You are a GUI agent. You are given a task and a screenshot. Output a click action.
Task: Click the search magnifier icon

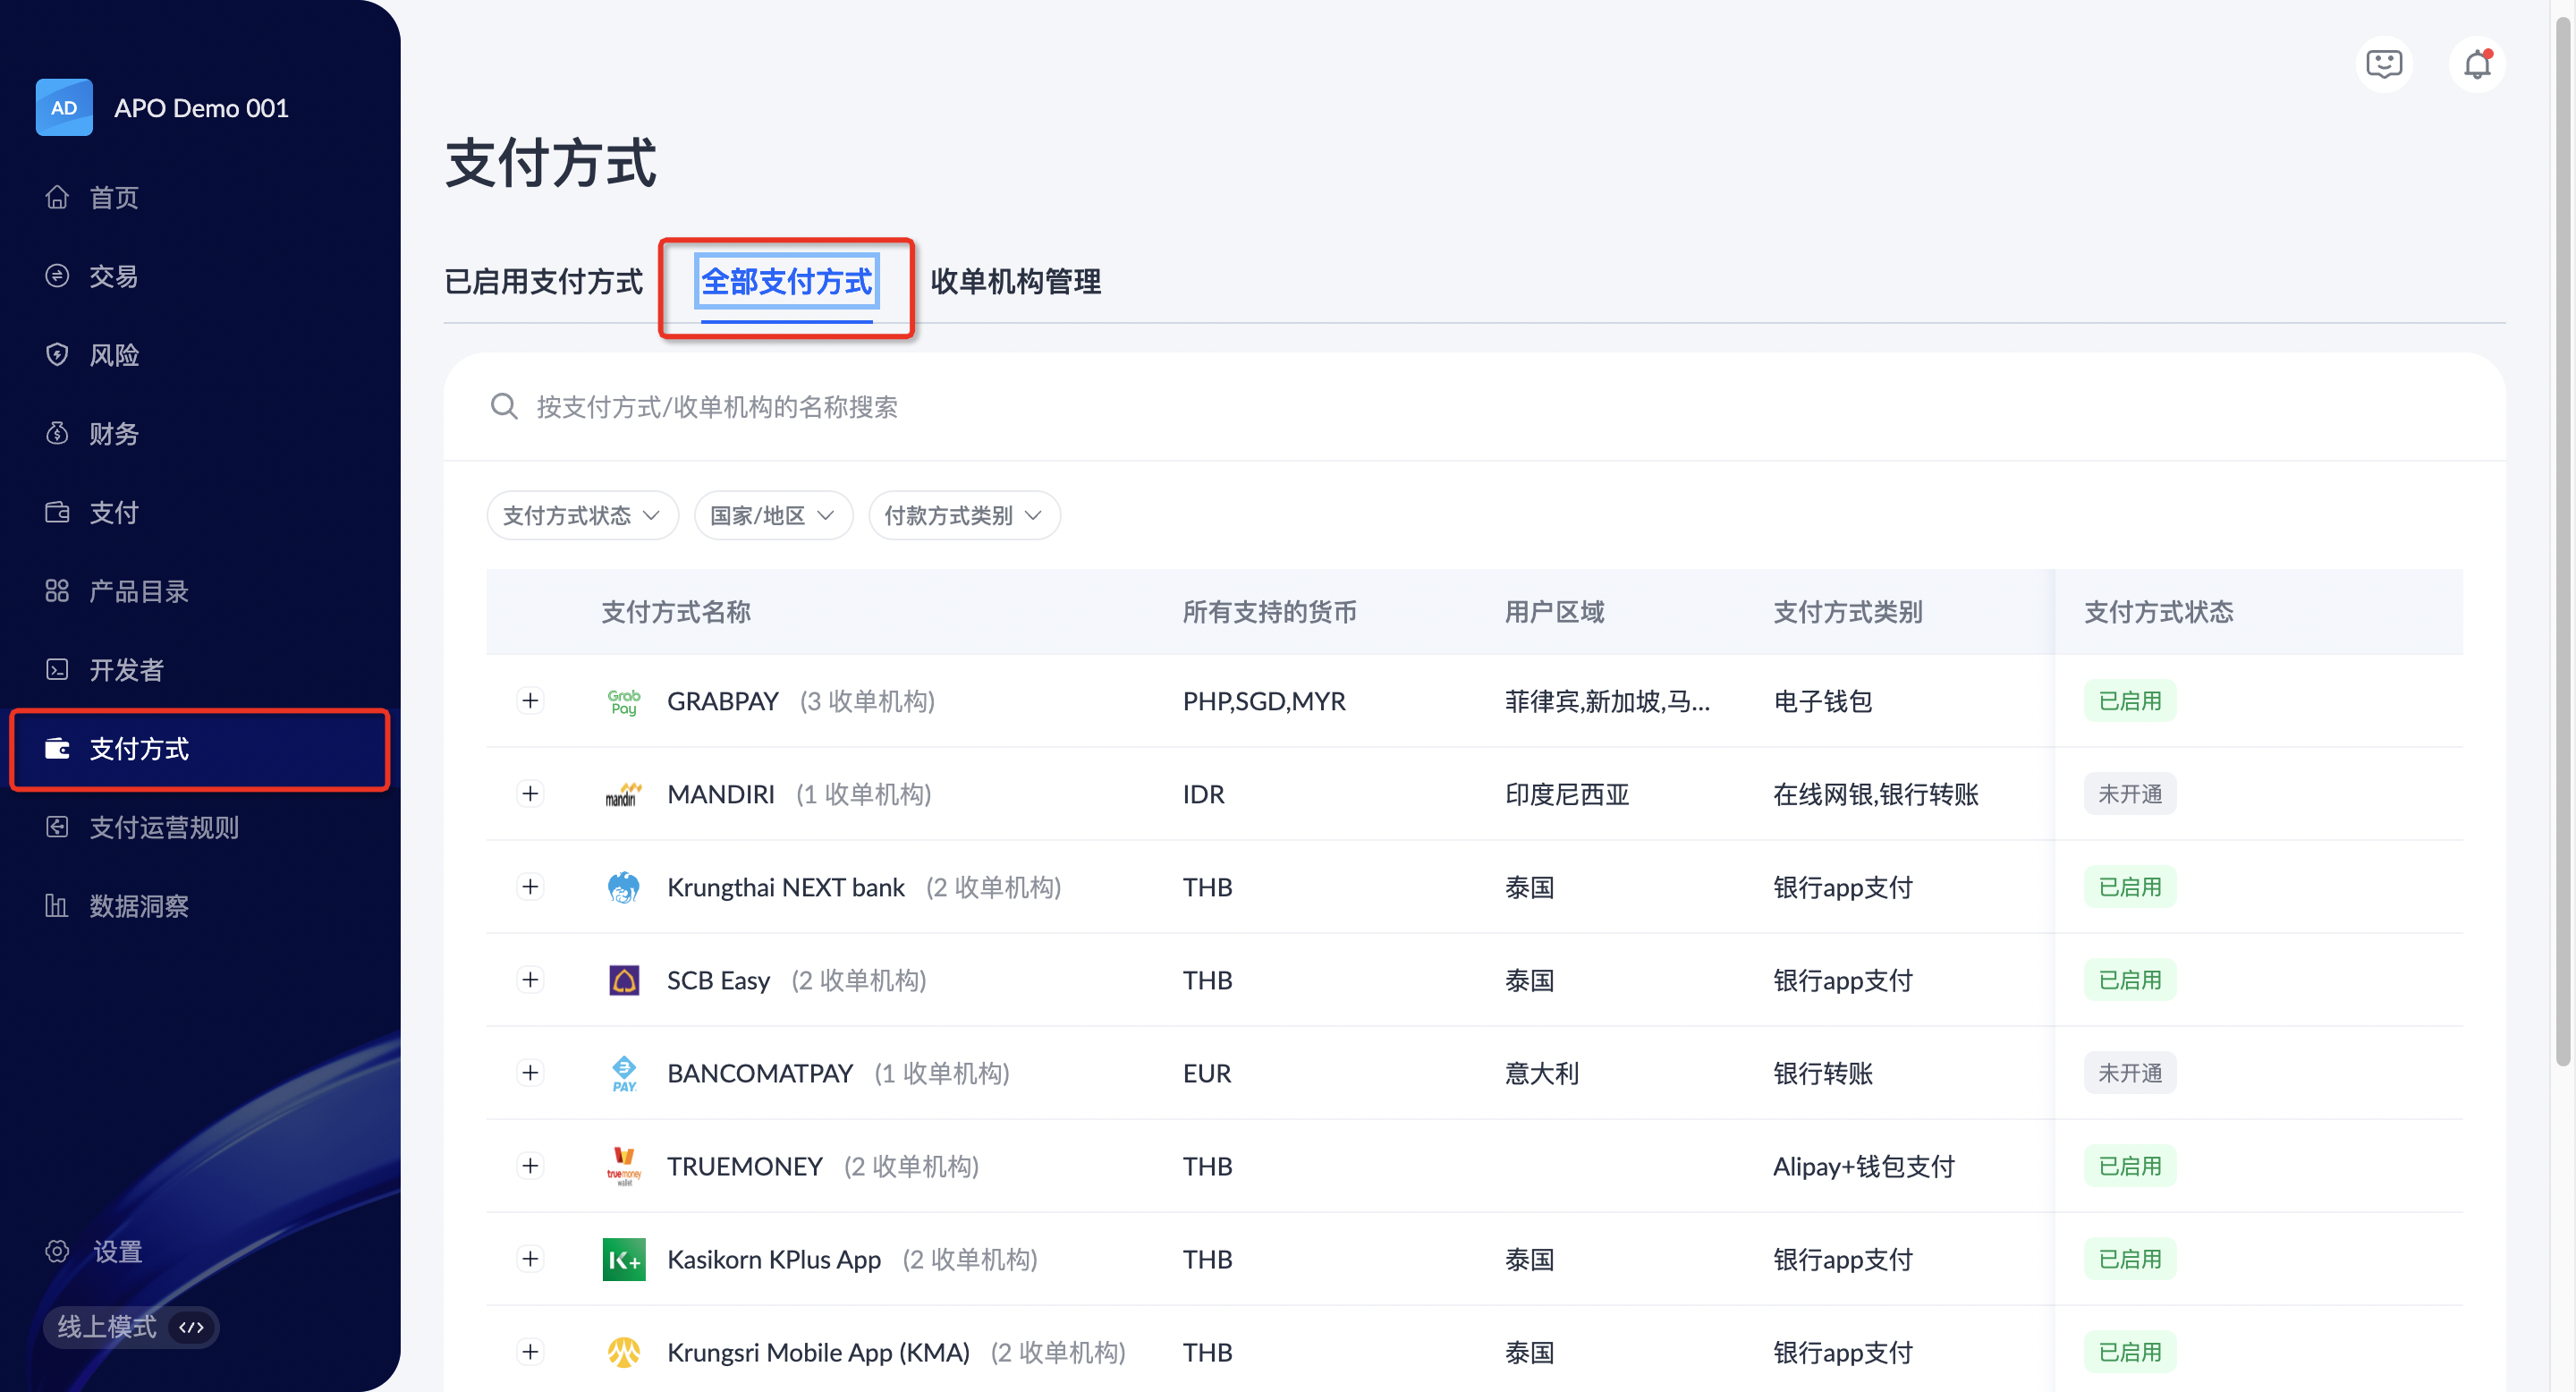(x=504, y=407)
